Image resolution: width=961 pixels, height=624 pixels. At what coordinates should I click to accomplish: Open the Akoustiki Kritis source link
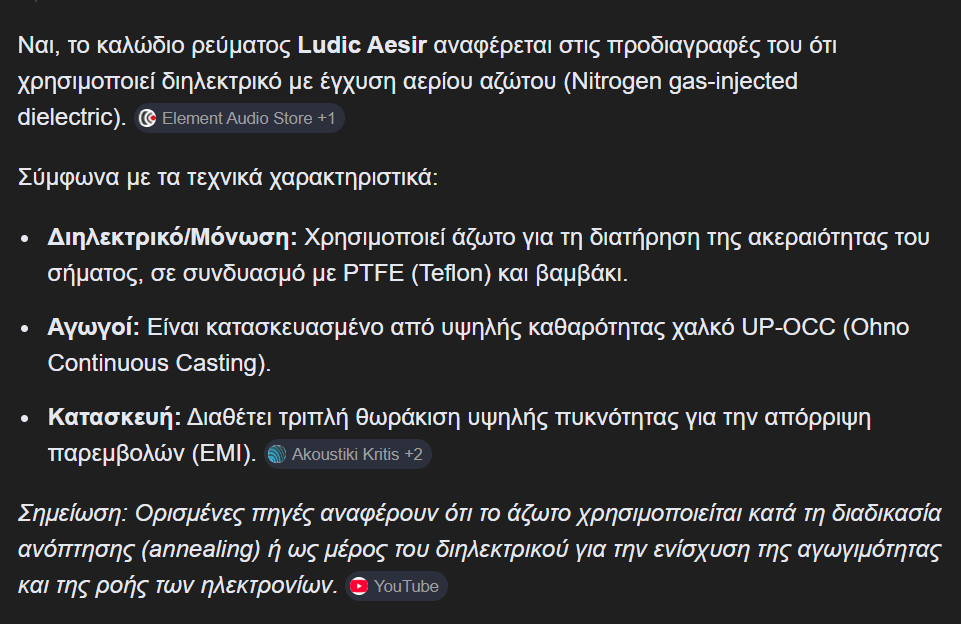pos(345,454)
